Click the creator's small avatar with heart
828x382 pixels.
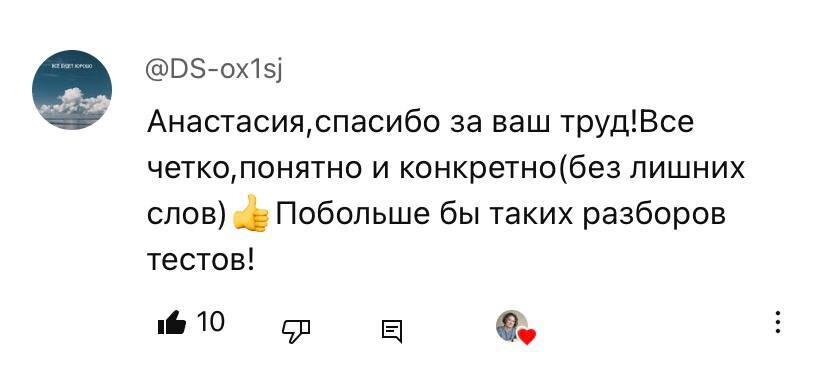[x=512, y=325]
